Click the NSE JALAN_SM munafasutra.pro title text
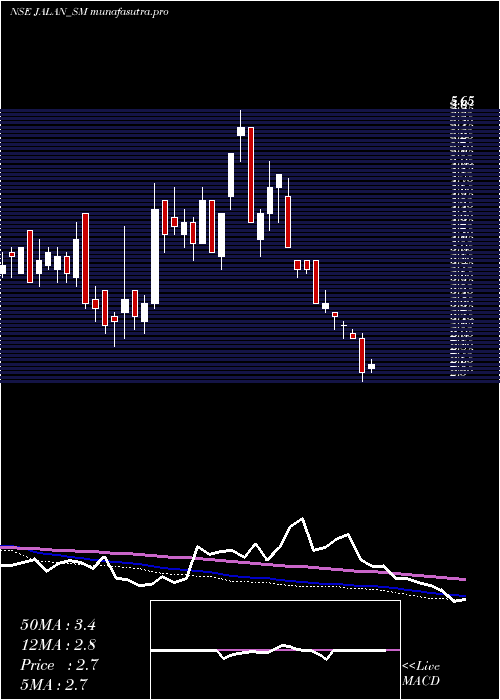This screenshot has width=500, height=700. [x=89, y=12]
